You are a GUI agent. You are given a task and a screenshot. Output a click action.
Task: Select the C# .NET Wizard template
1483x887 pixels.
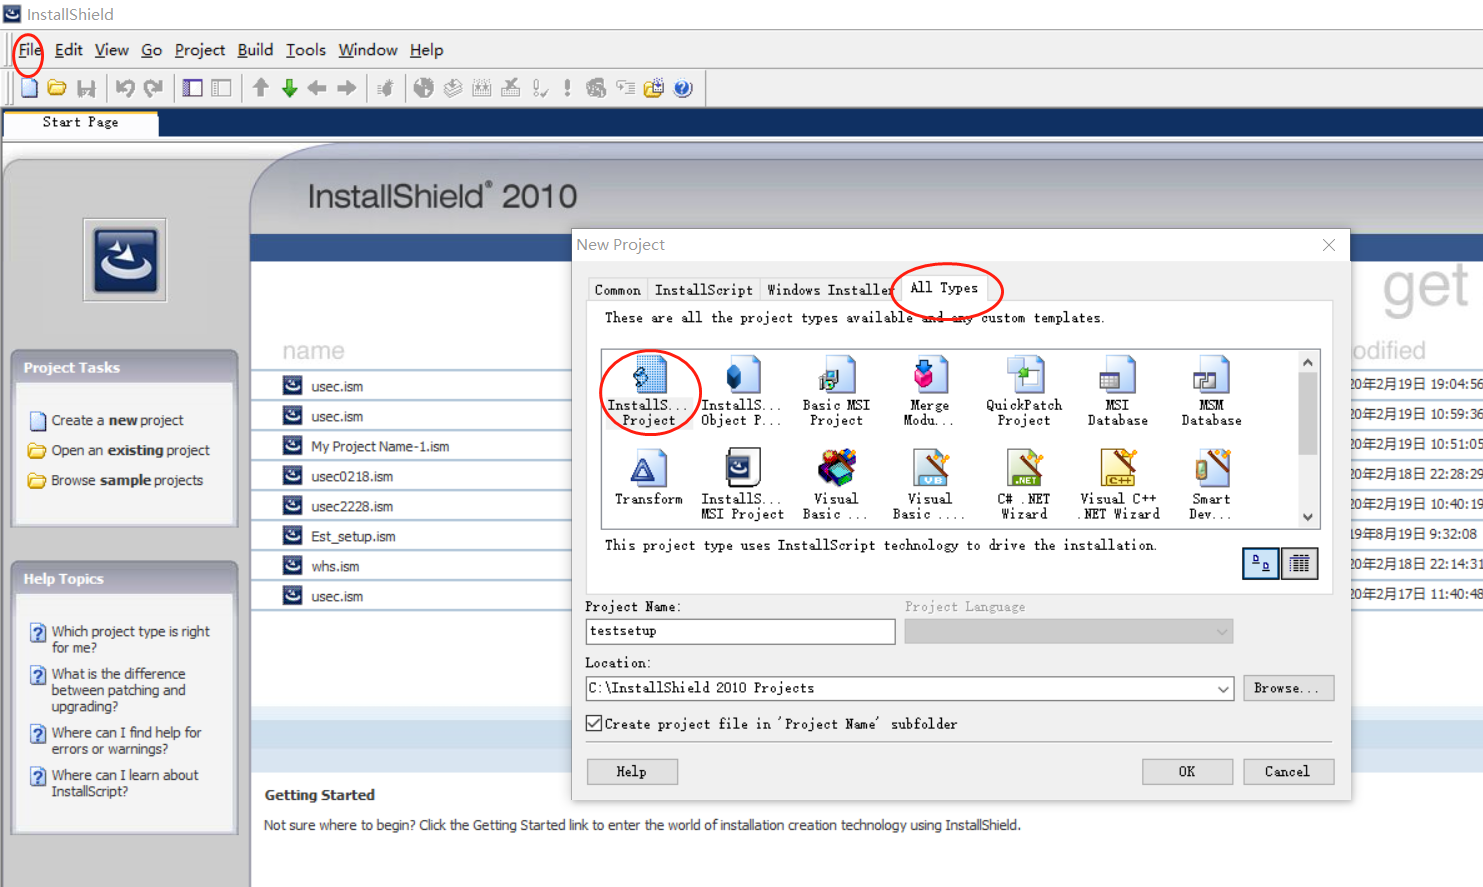(1024, 485)
